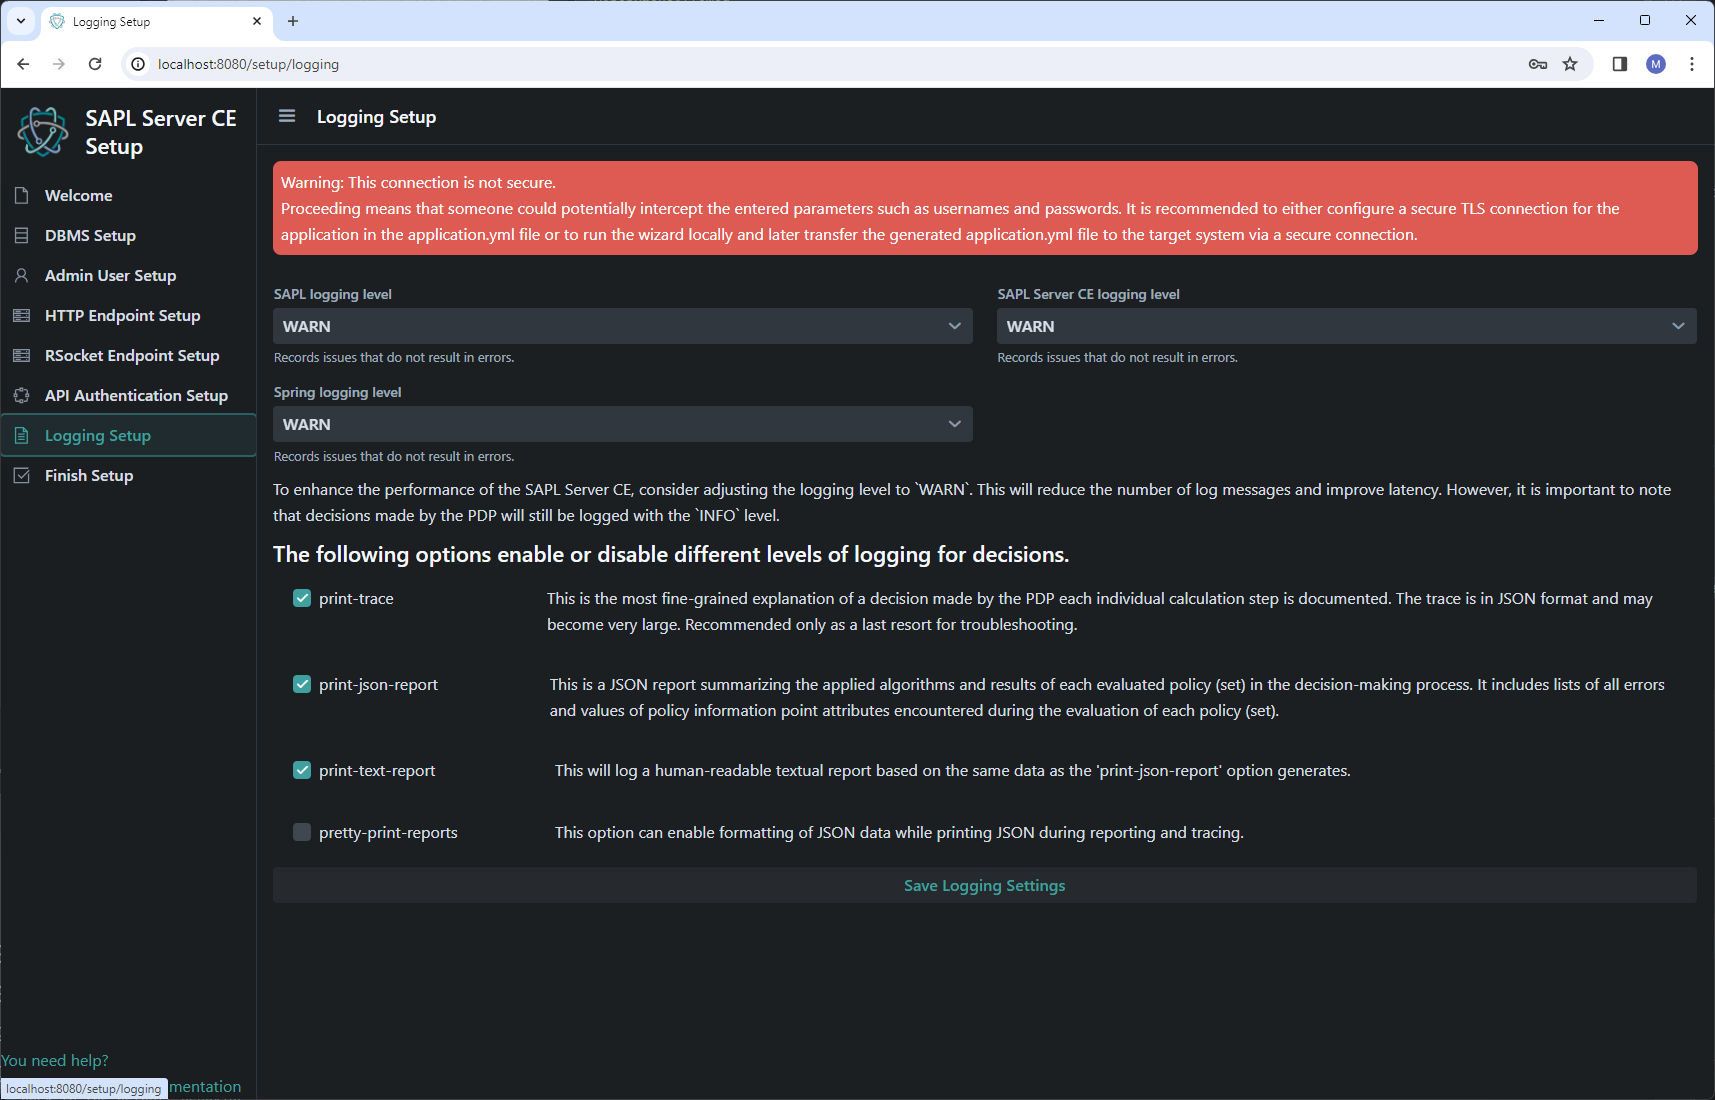Open the SAPL Server CE logging level dropdown
1715x1100 pixels.
1347,326
